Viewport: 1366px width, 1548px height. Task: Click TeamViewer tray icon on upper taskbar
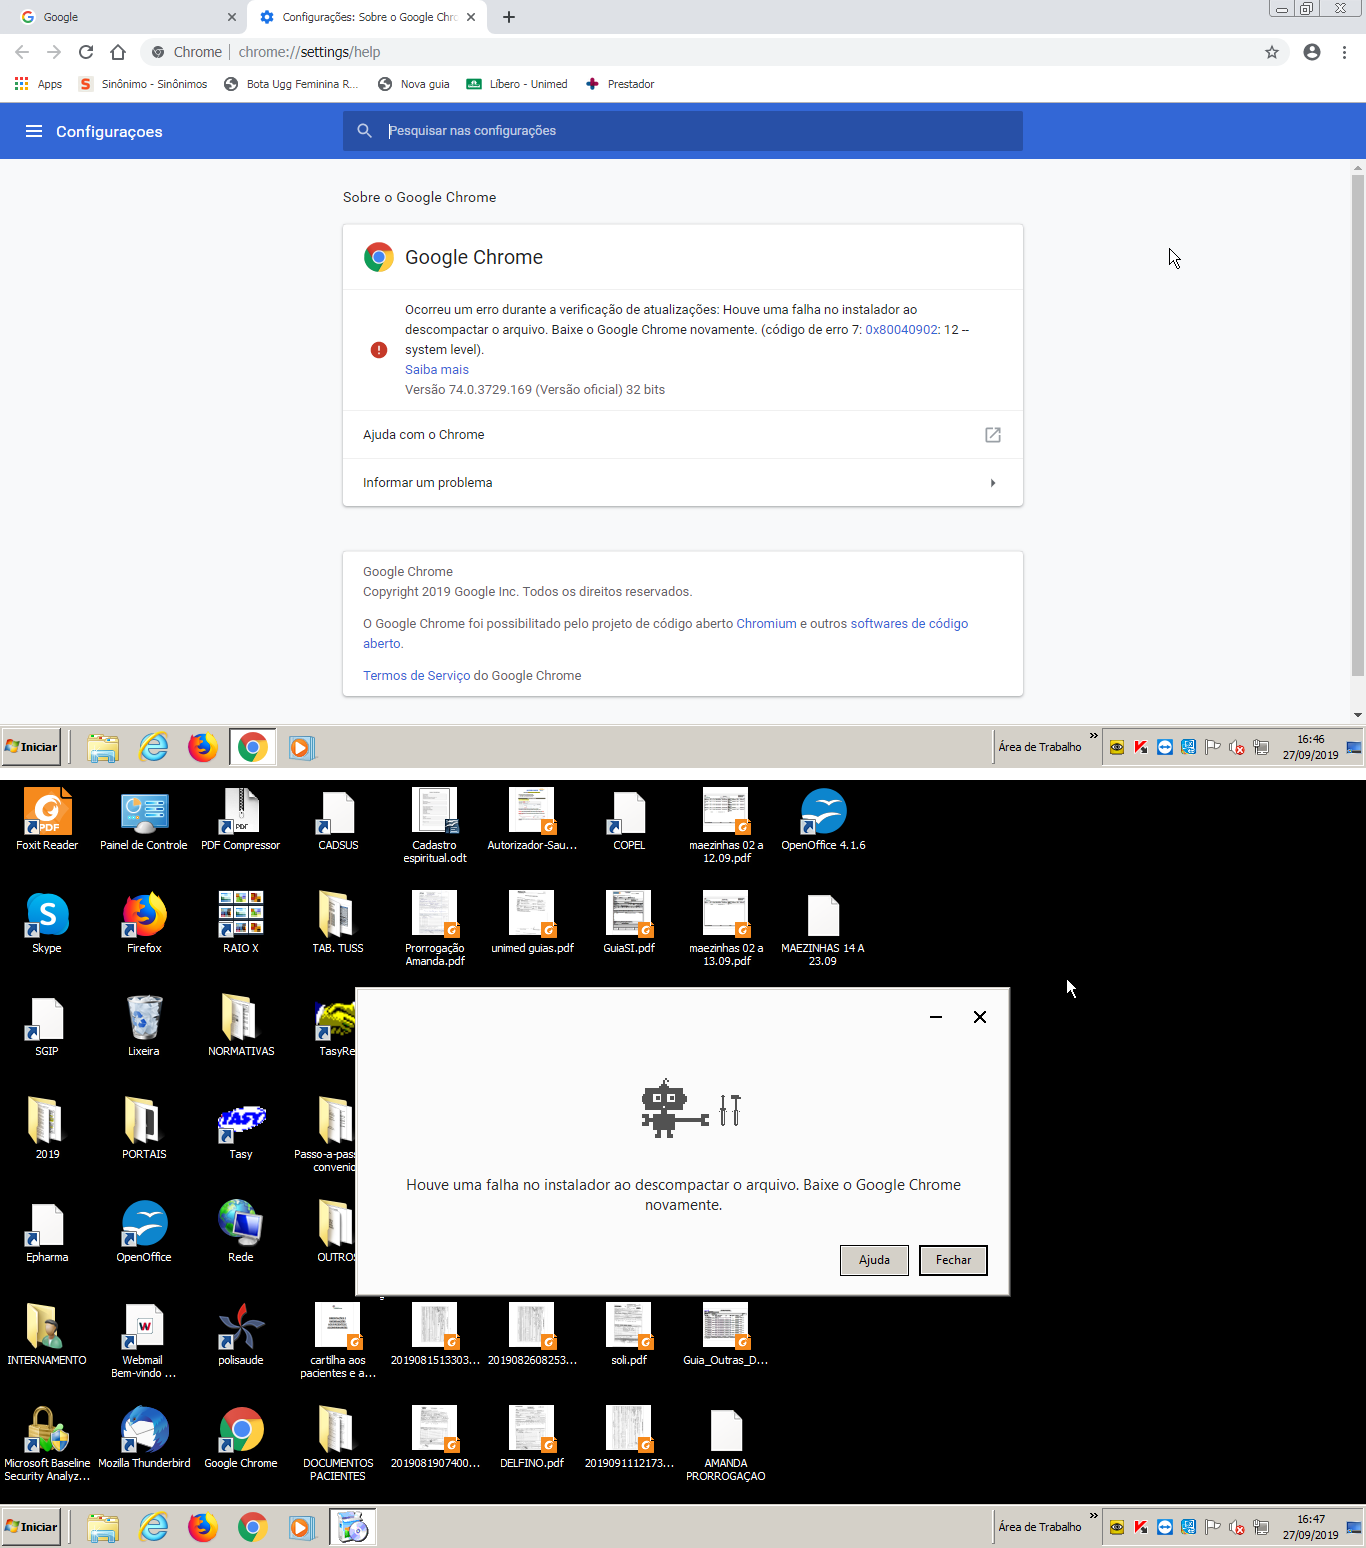coord(1165,747)
